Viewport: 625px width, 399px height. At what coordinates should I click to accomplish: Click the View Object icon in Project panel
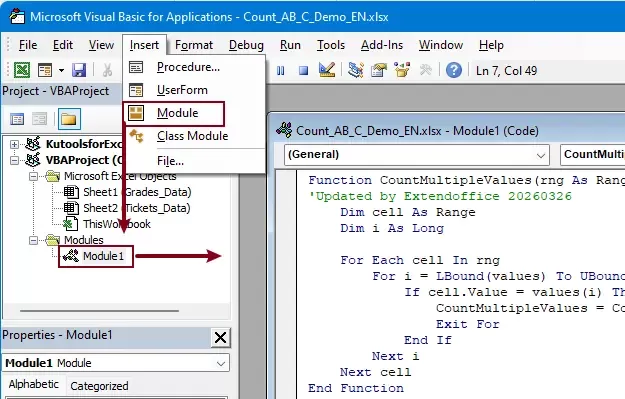tap(39, 119)
